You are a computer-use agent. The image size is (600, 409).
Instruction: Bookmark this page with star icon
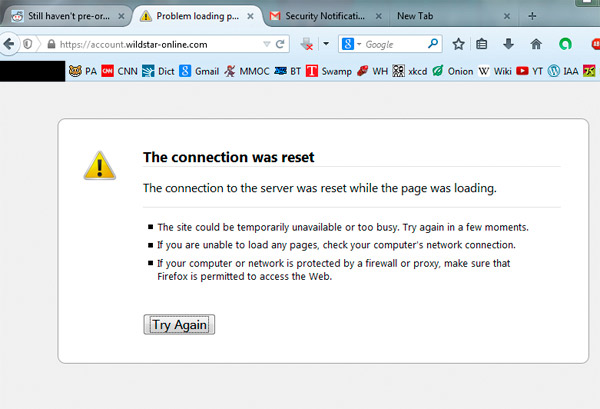point(458,44)
